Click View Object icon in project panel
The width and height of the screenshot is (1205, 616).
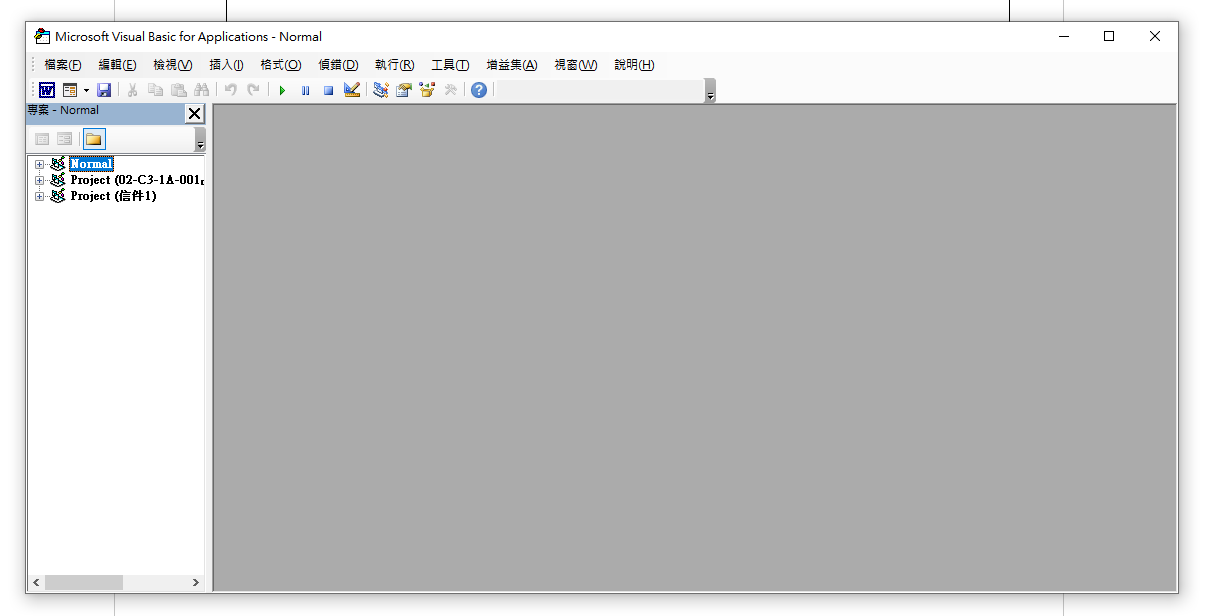click(64, 139)
